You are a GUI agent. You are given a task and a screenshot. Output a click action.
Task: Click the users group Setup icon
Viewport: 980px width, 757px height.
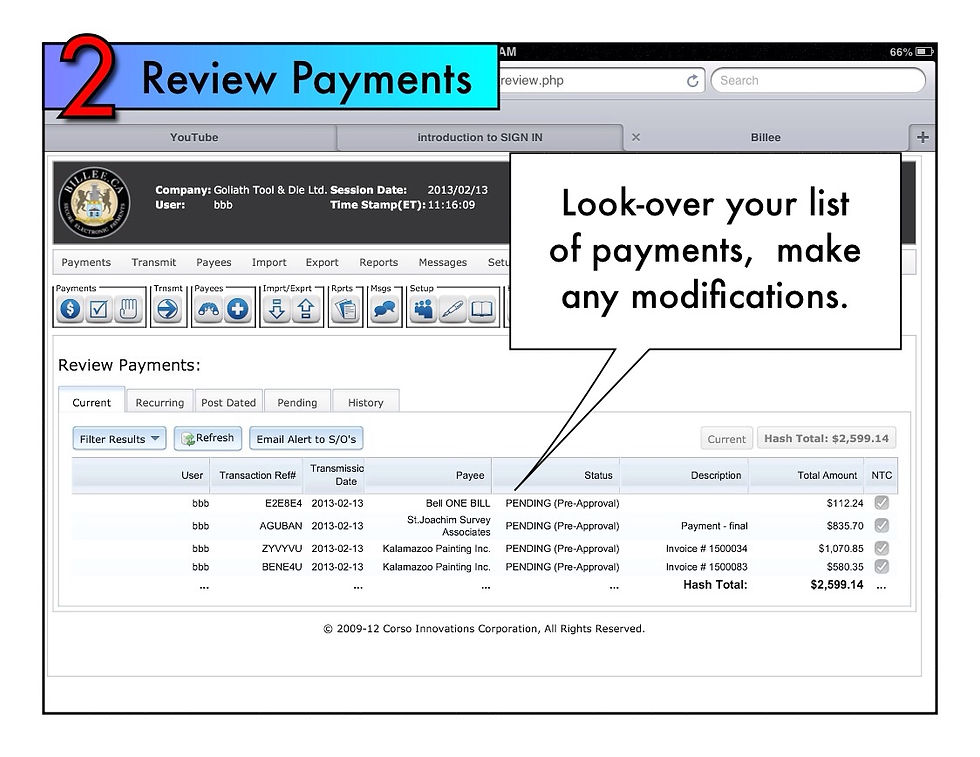coord(424,309)
